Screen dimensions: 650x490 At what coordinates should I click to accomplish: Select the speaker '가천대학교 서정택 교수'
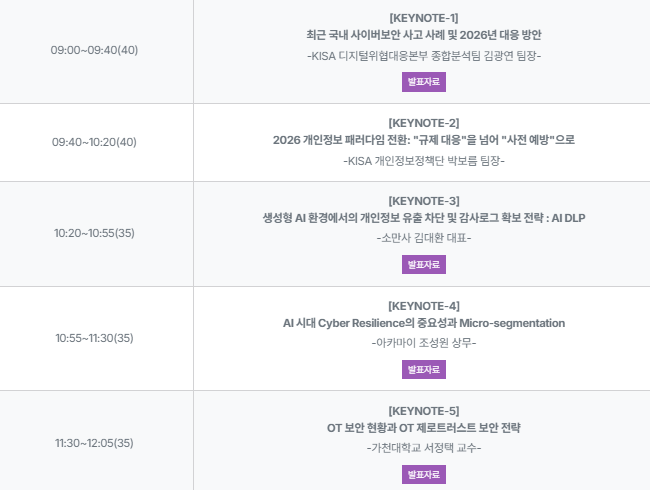tap(423, 448)
